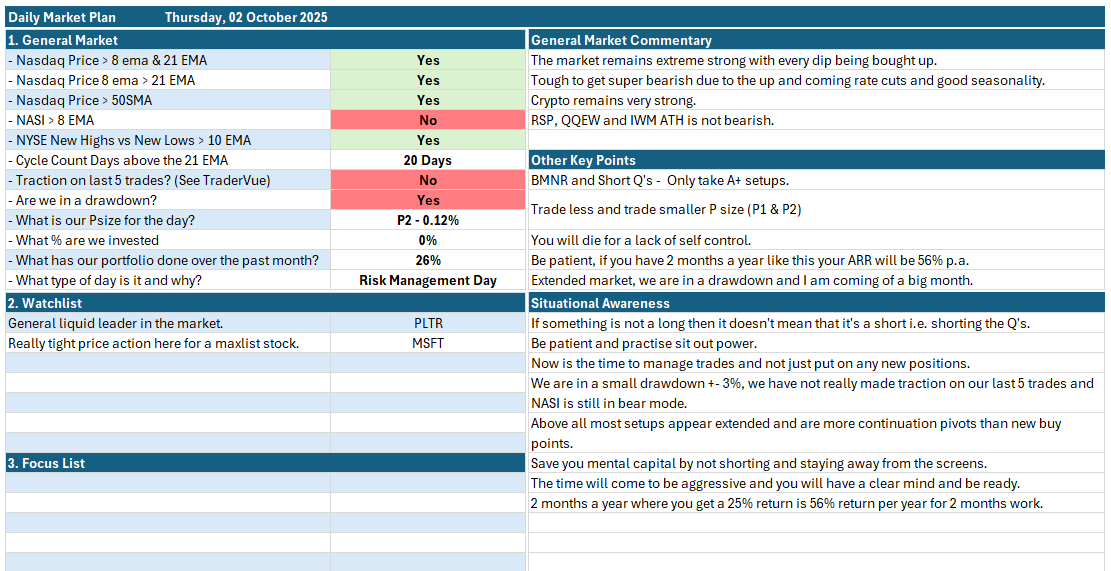Image resolution: width=1111 pixels, height=571 pixels.
Task: Click the 'Daily Market Plan' title cell
Action: (62, 18)
